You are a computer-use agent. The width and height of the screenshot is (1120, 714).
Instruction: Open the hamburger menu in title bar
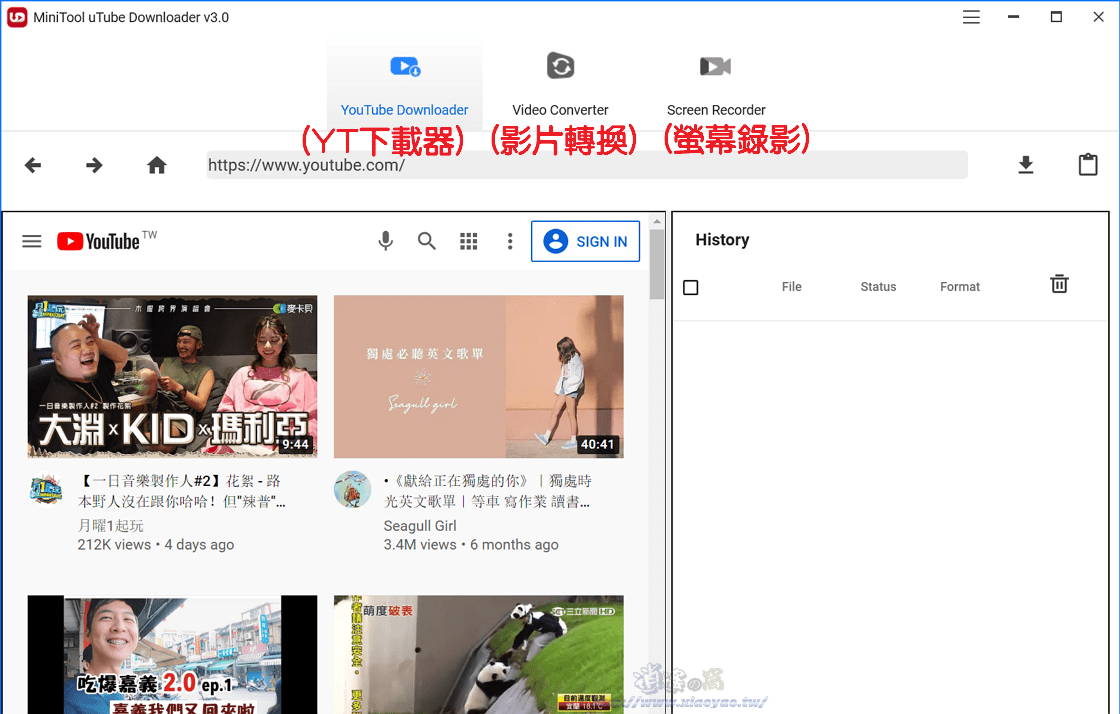pyautogui.click(x=971, y=17)
